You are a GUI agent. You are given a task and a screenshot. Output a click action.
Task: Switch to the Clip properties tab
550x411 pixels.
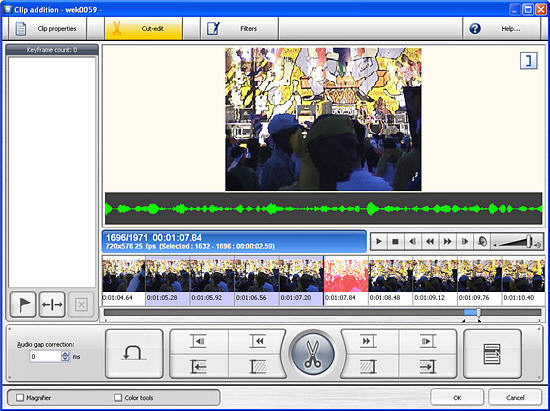(x=45, y=29)
